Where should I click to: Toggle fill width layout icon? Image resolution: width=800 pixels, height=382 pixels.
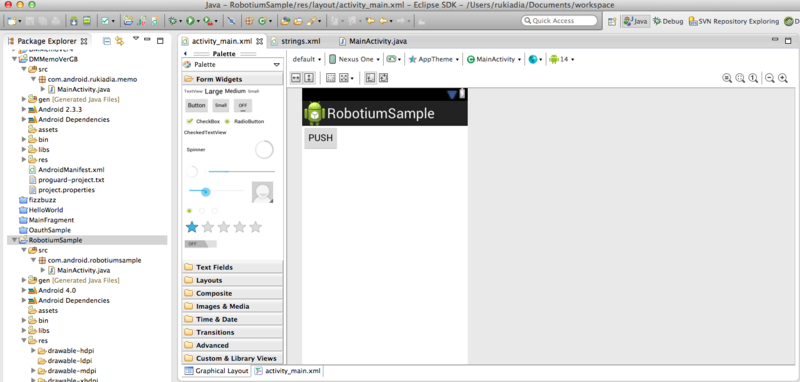click(296, 78)
